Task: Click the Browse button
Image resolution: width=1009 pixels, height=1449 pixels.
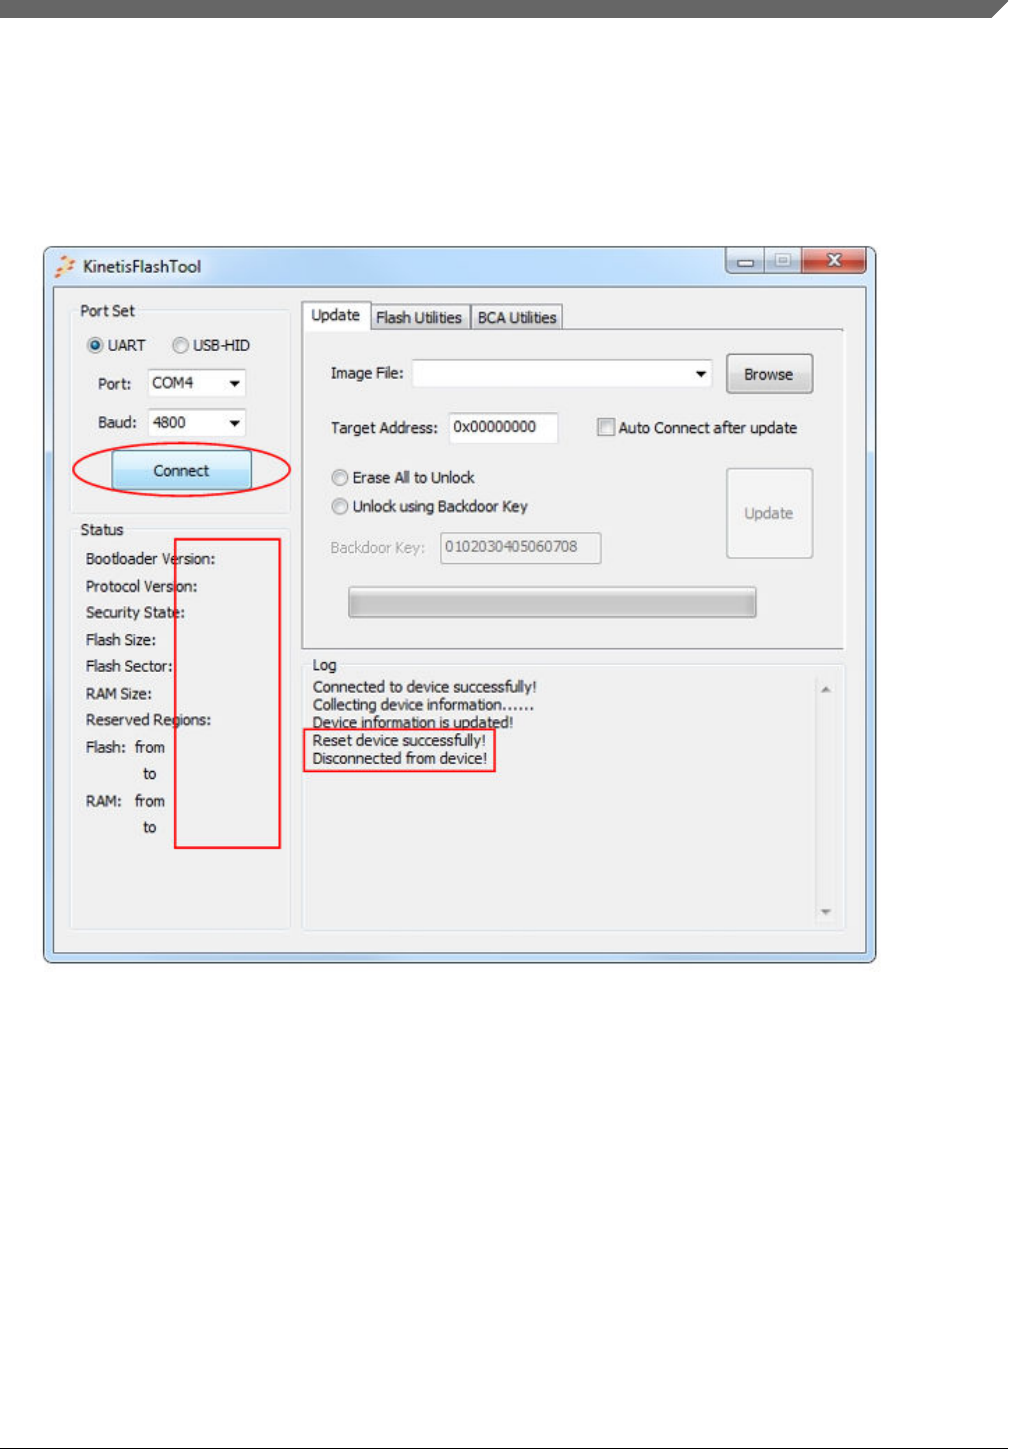Action: pyautogui.click(x=769, y=374)
